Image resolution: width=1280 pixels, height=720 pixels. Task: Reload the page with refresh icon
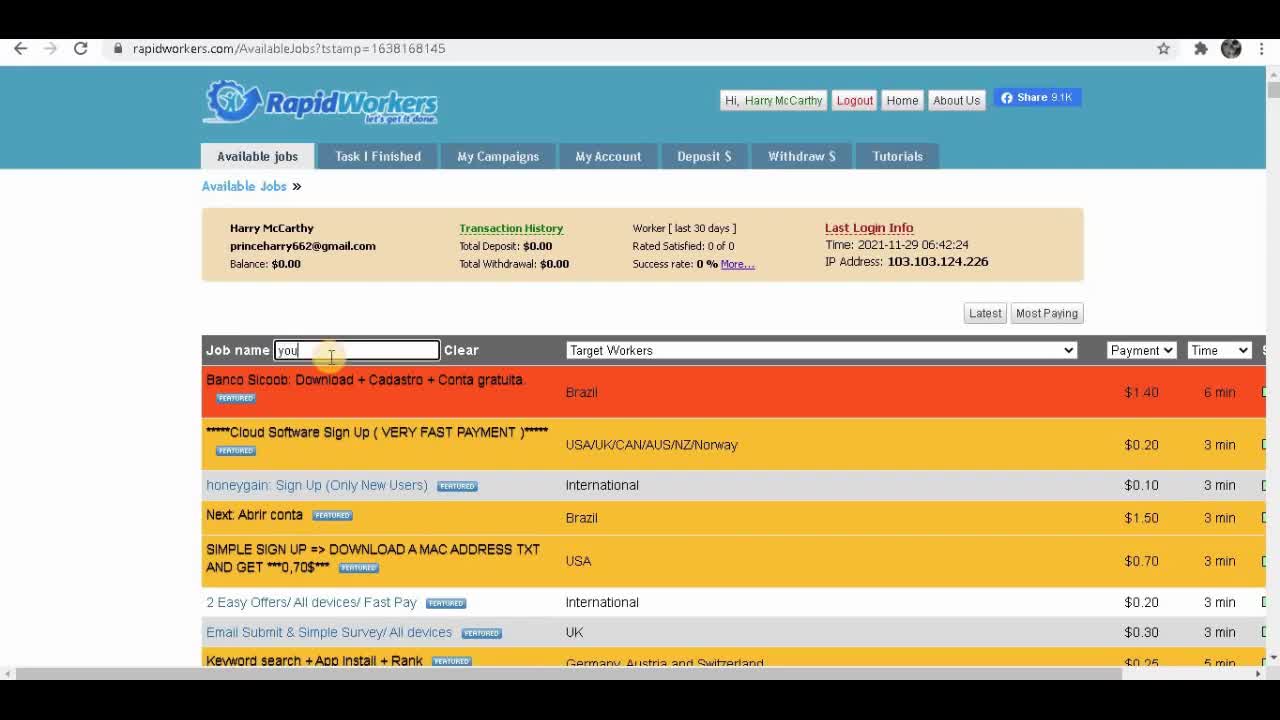[81, 48]
